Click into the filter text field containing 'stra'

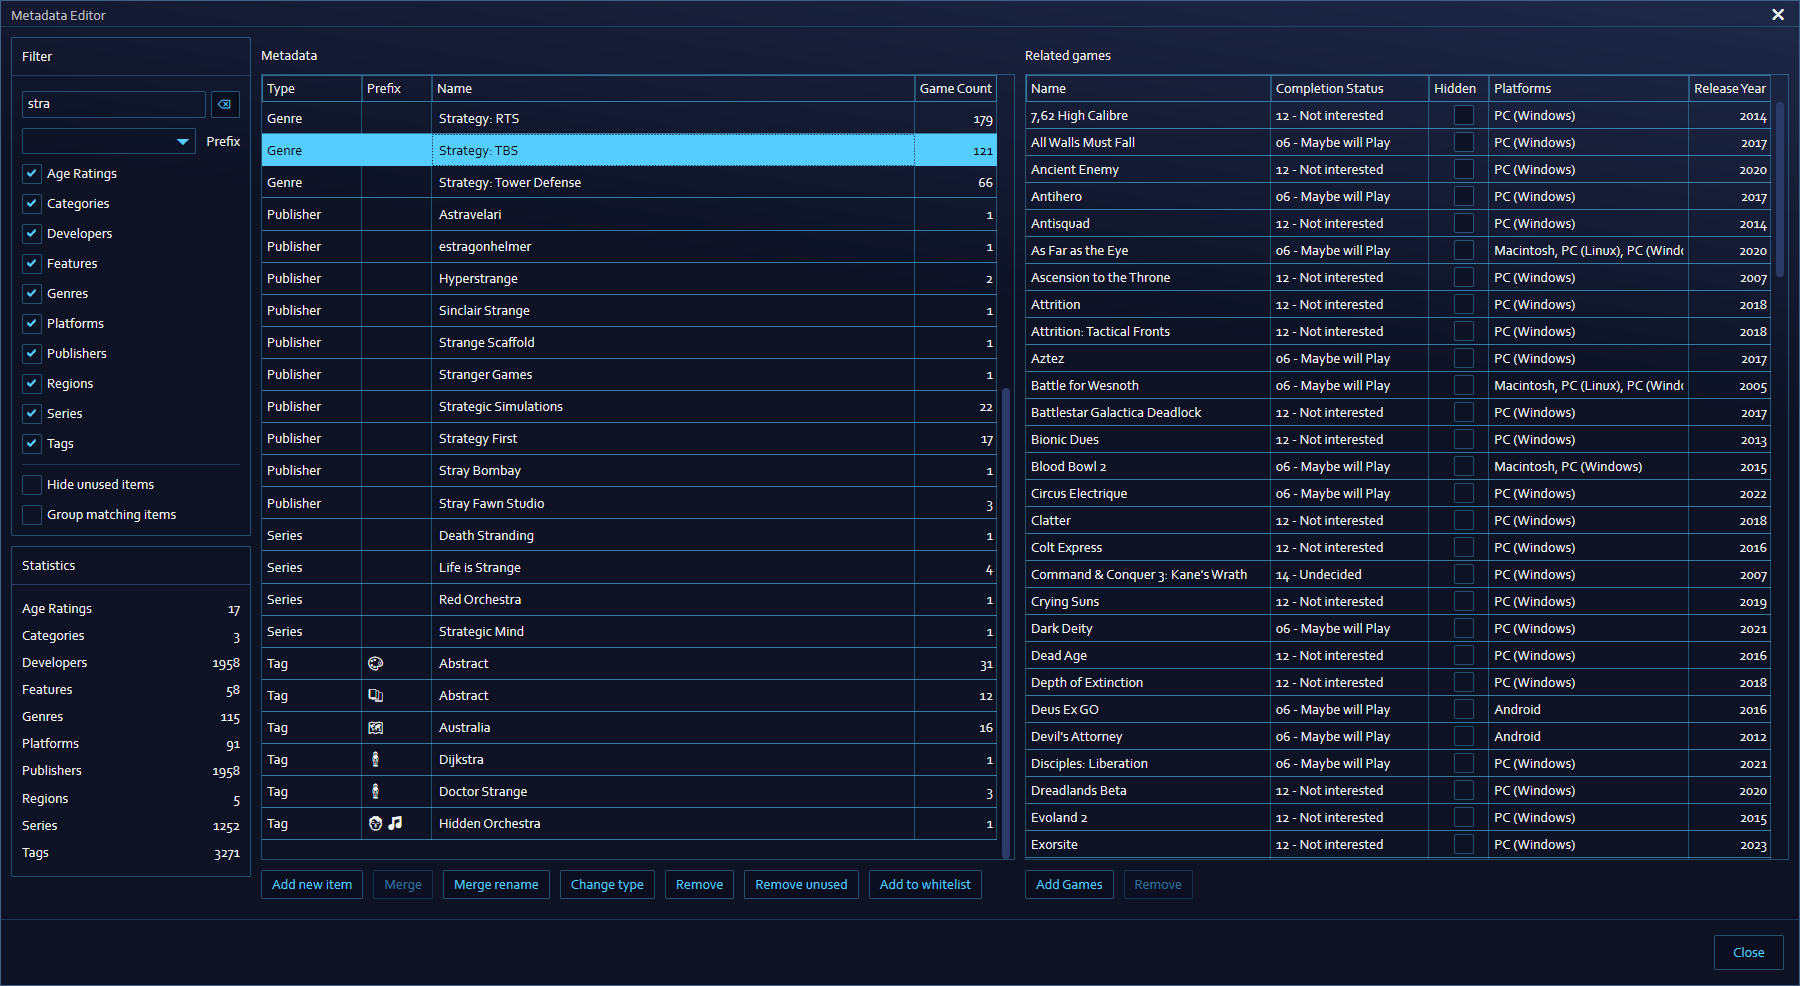114,104
